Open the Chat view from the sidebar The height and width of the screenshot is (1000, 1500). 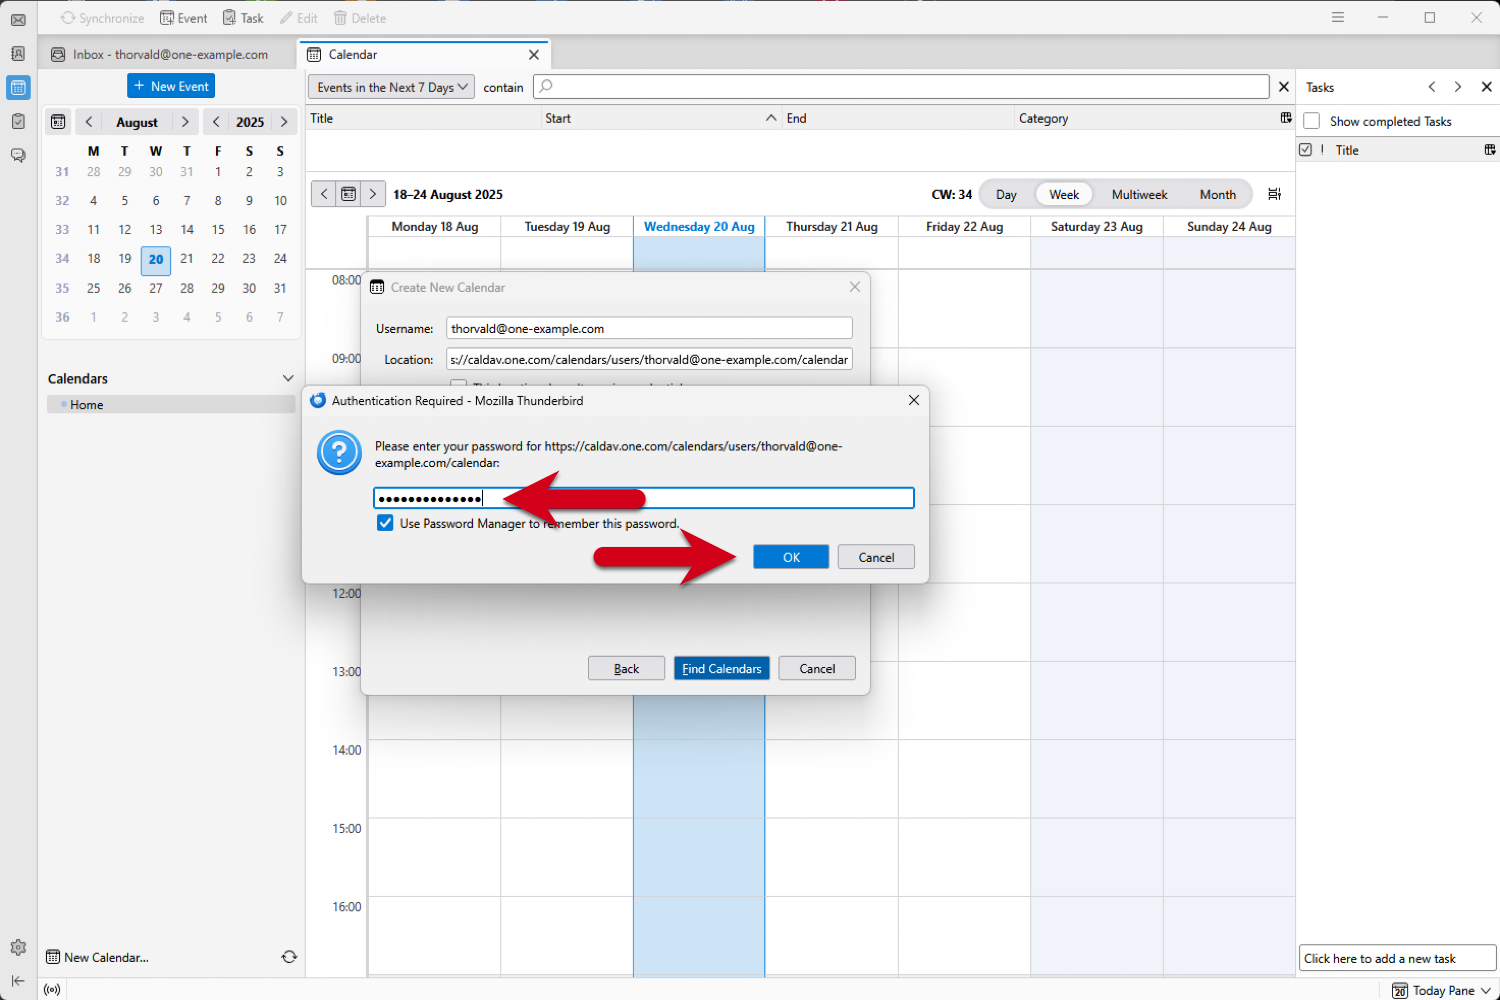tap(17, 155)
